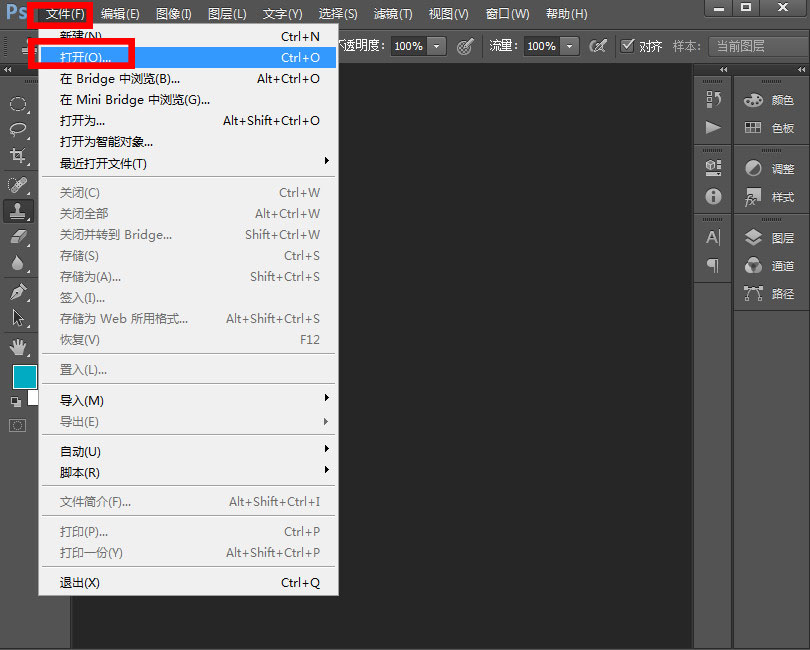The height and width of the screenshot is (650, 810).
Task: Select the Lasso tool
Action: click(x=18, y=129)
